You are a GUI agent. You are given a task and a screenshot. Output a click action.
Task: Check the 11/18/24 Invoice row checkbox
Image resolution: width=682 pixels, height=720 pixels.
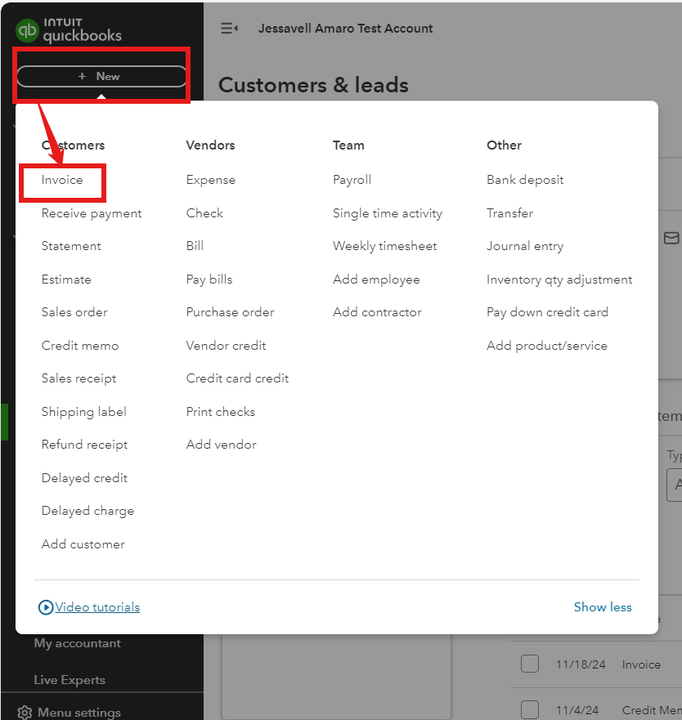(530, 664)
